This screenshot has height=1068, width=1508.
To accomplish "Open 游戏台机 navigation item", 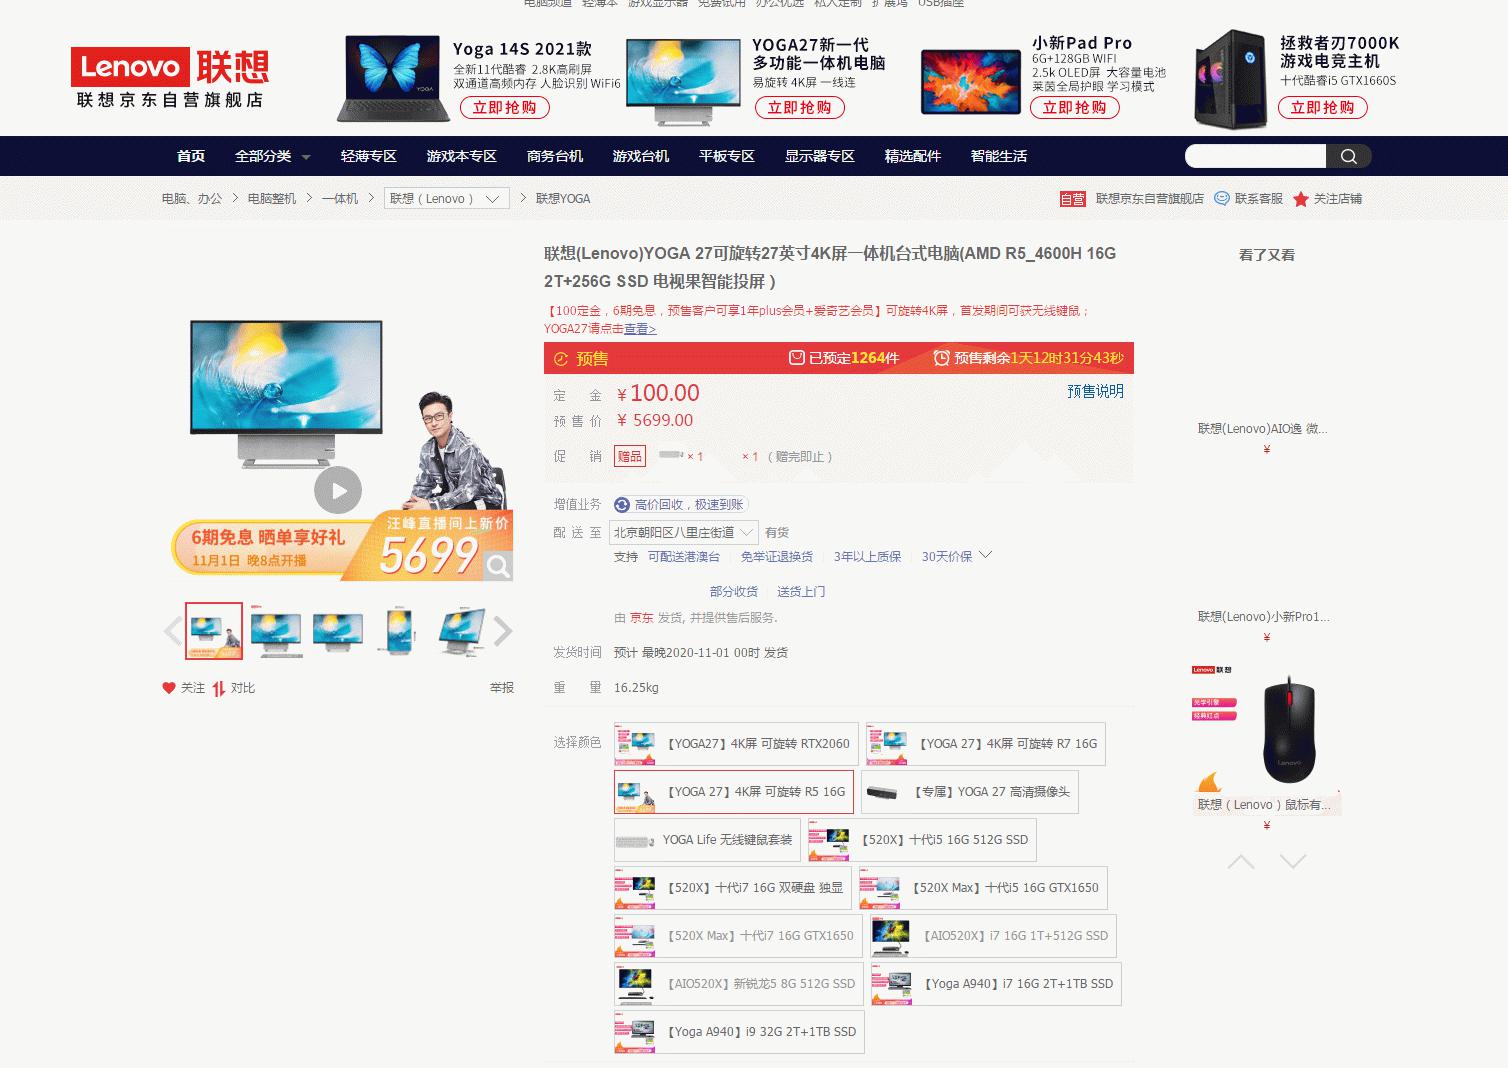I will (x=641, y=156).
